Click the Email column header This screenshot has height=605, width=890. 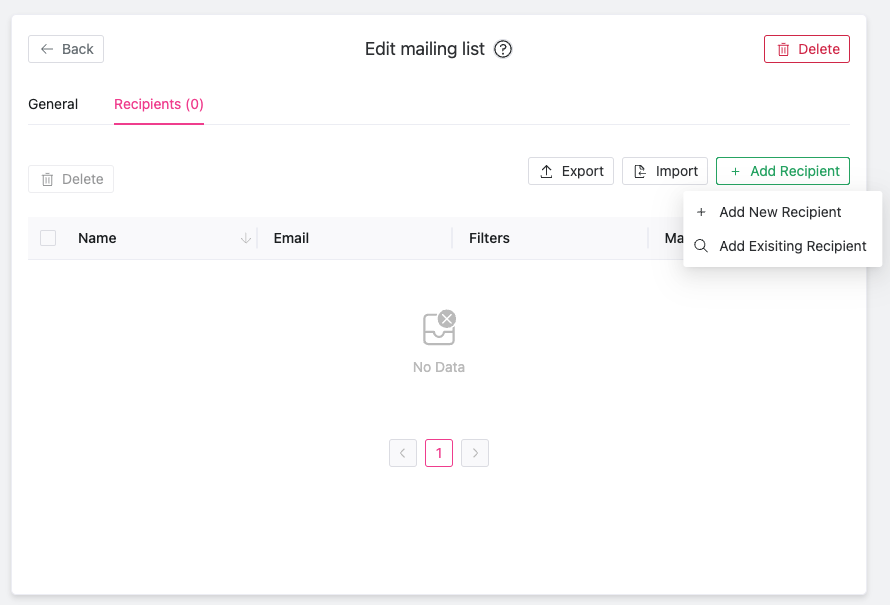[x=291, y=238]
